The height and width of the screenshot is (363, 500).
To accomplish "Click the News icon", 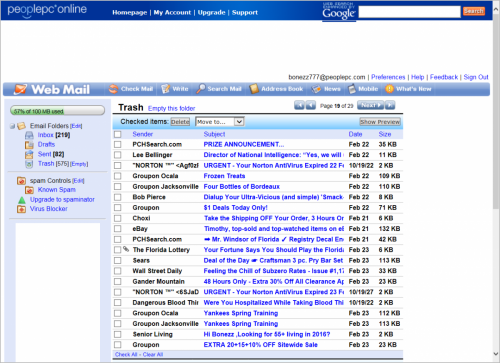I will pos(316,89).
